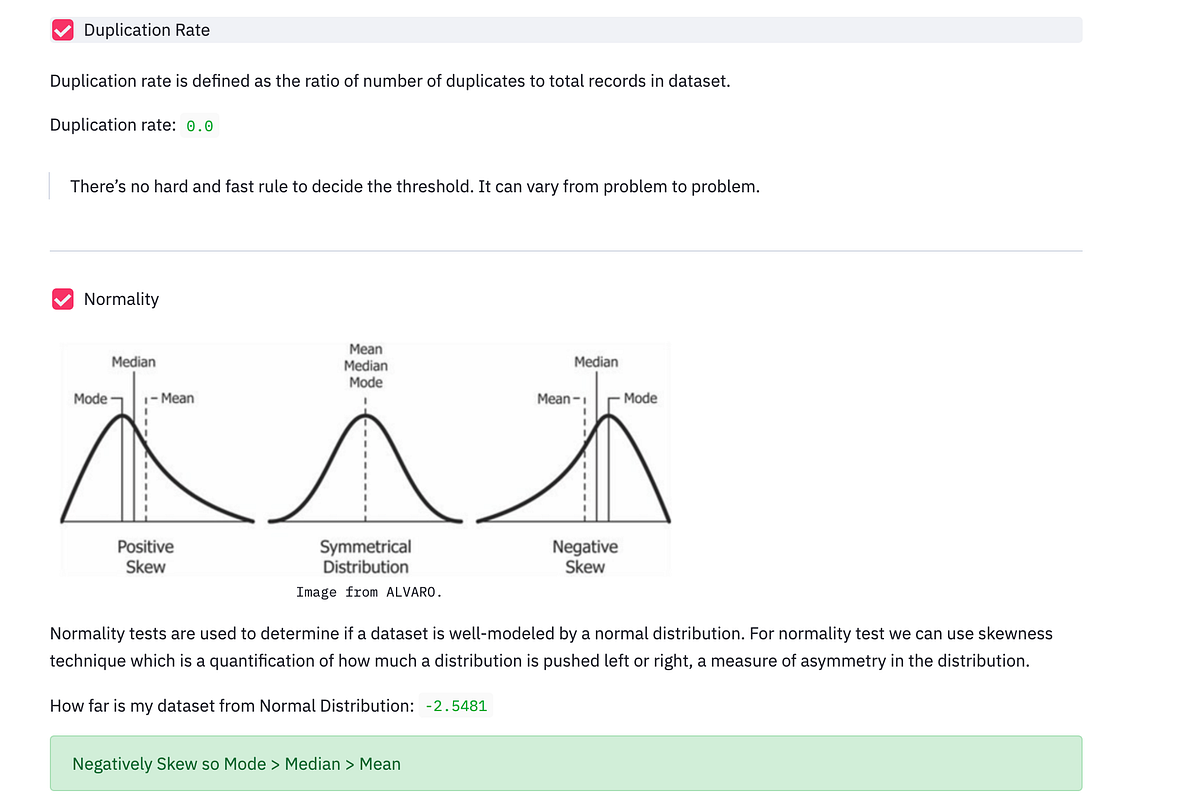
Task: Click the green code value 0.0
Action: point(199,125)
